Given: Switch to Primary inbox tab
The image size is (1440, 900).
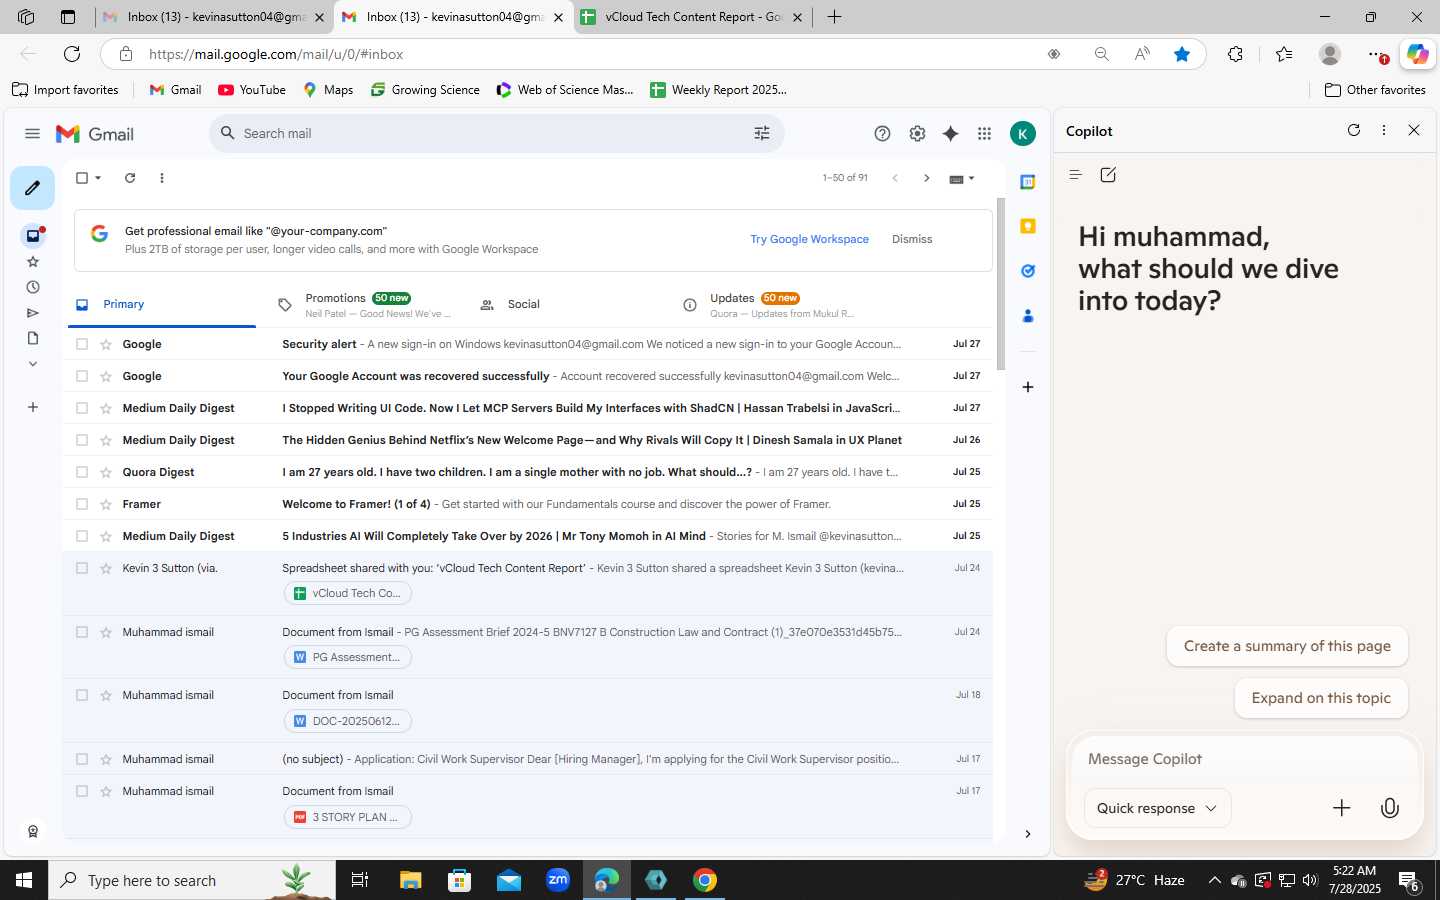Looking at the screenshot, I should coord(162,304).
